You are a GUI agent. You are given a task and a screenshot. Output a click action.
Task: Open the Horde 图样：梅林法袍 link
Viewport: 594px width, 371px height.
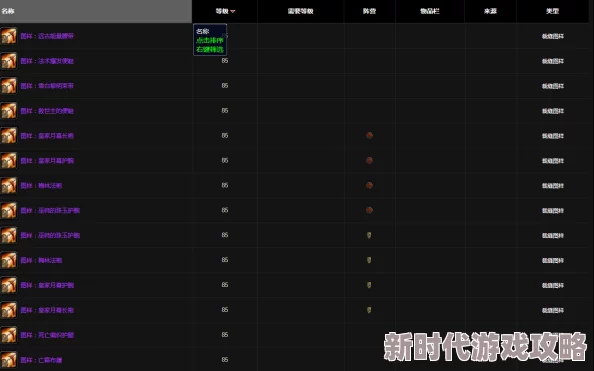pyautogui.click(x=41, y=185)
